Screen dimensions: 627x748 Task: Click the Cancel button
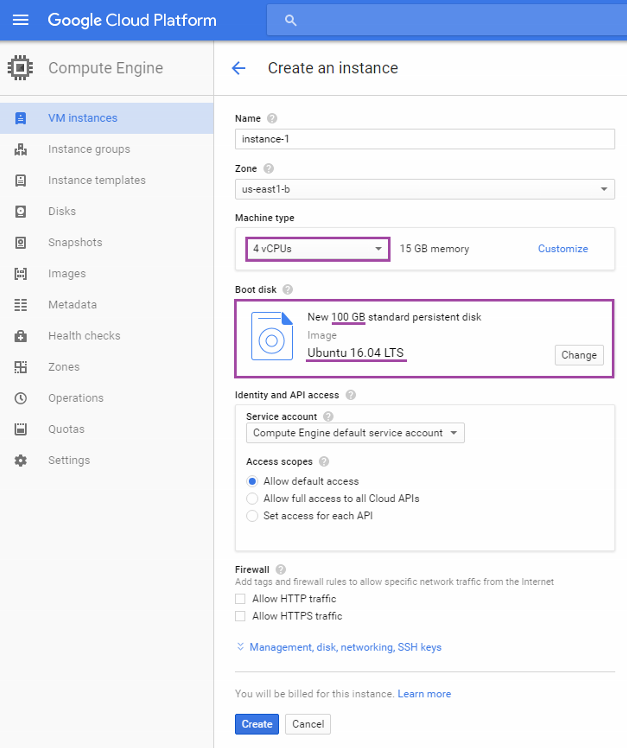click(x=308, y=724)
